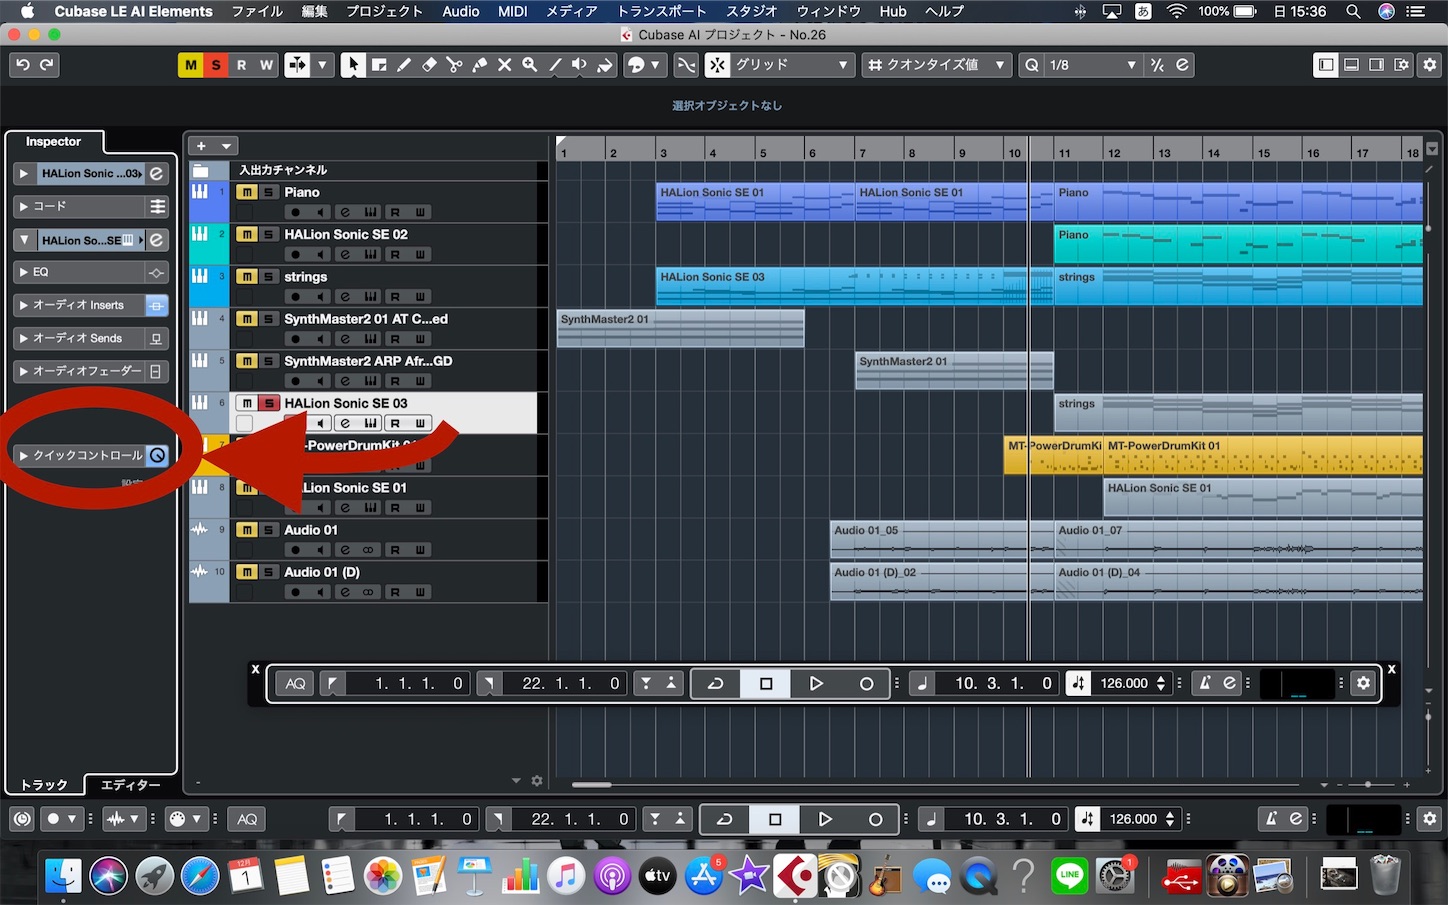This screenshot has width=1448, height=905.
Task: Select the Split scissors tool
Action: click(x=454, y=65)
